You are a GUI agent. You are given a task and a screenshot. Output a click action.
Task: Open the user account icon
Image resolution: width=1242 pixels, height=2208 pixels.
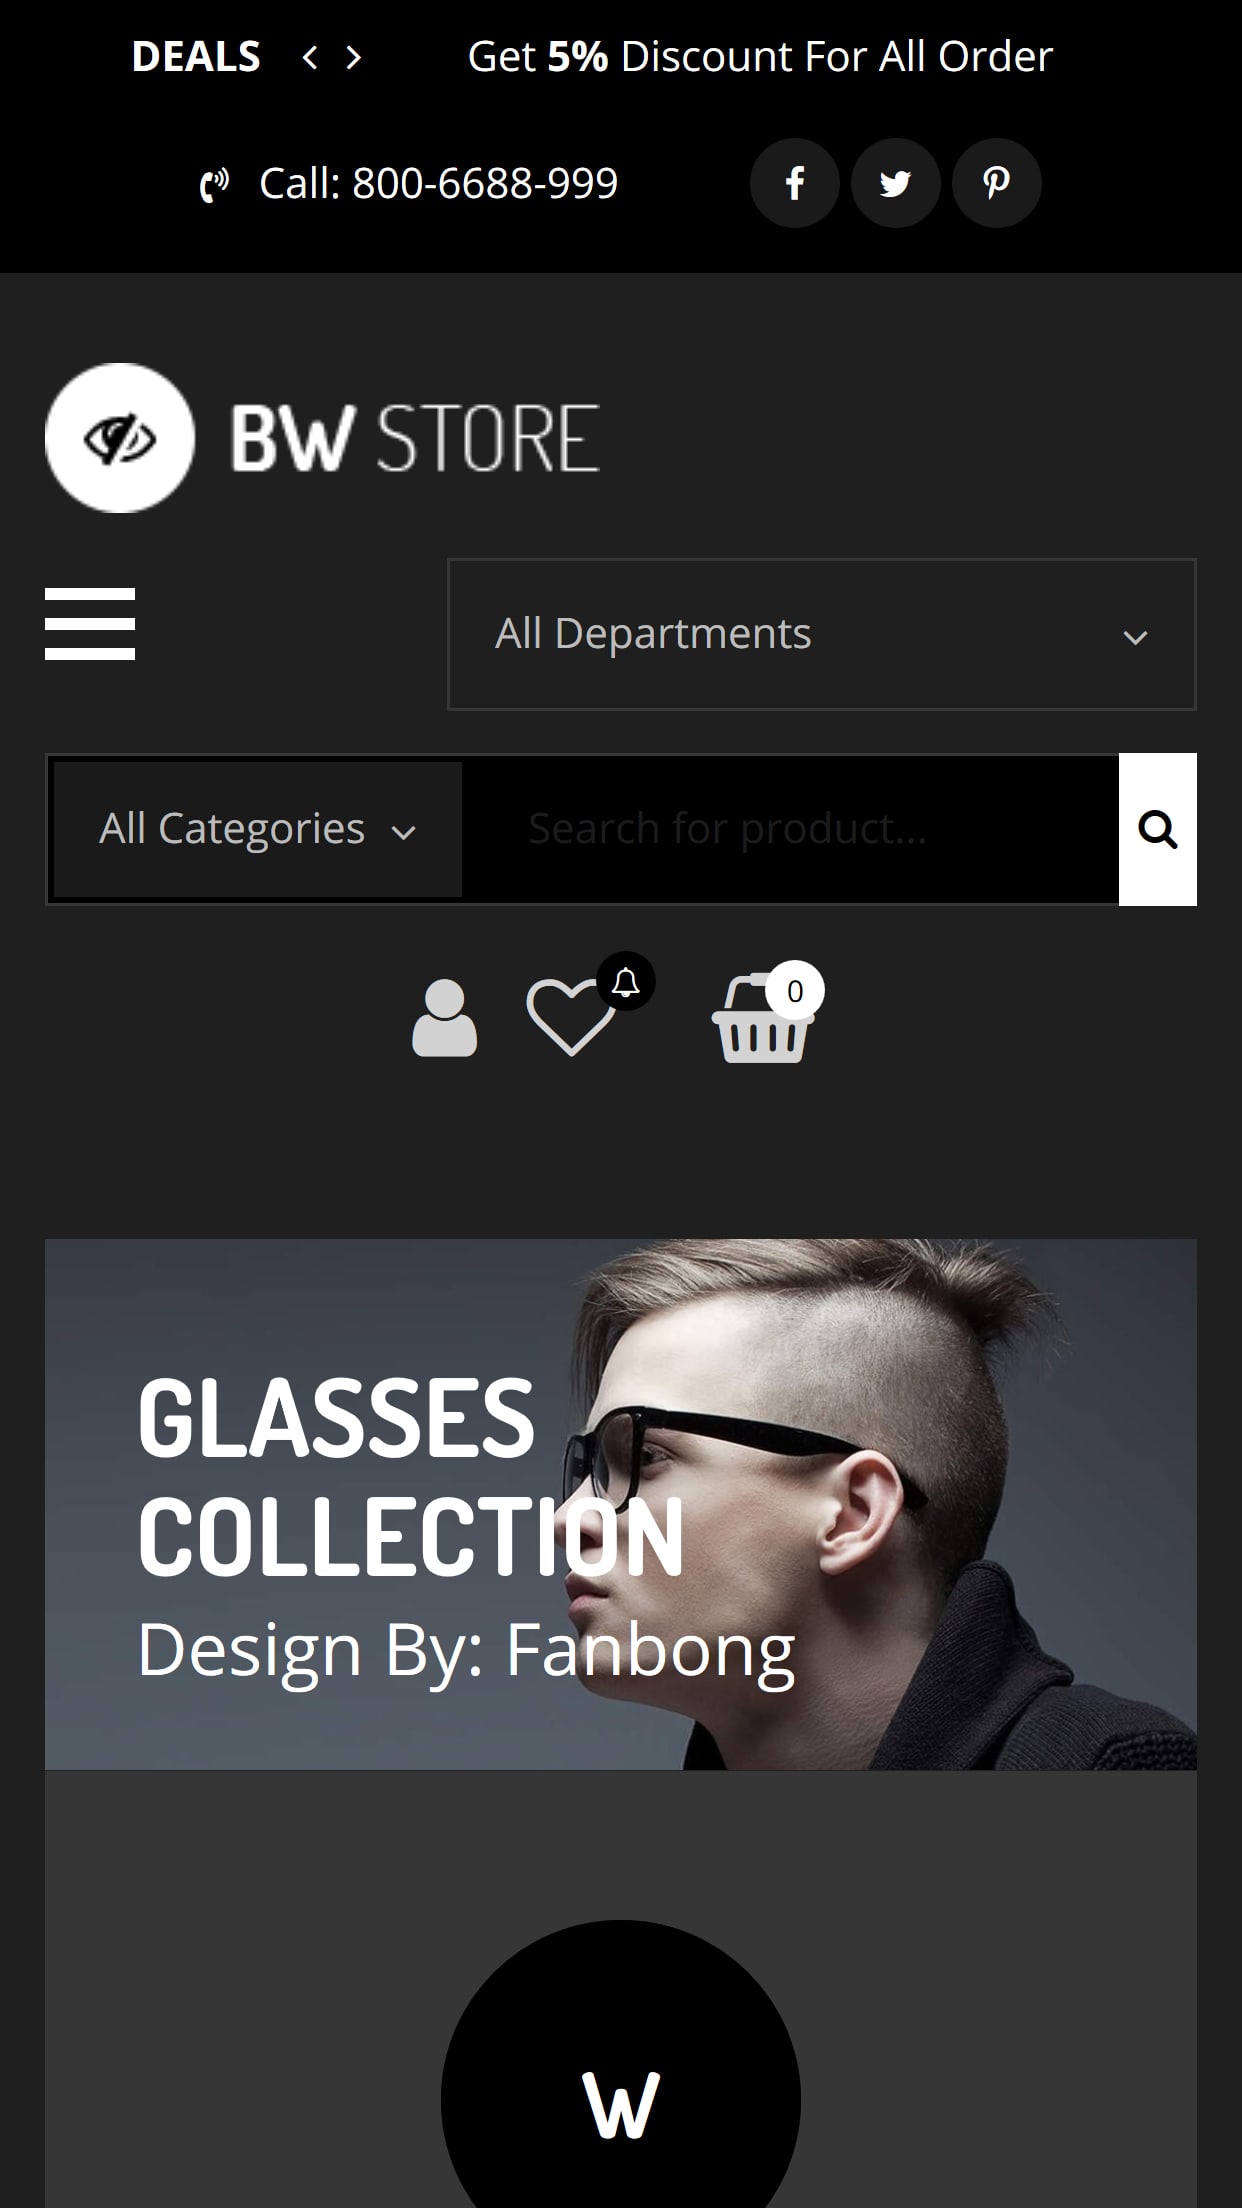(x=445, y=1018)
